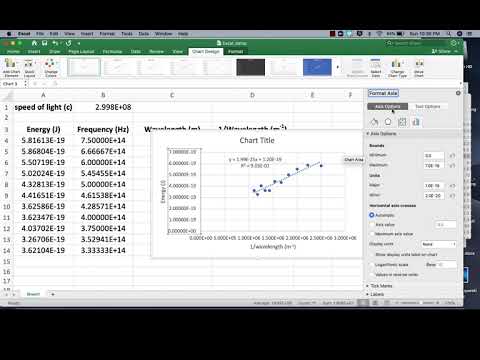Click Minimum bound input field
The height and width of the screenshot is (360, 480).
(434, 155)
